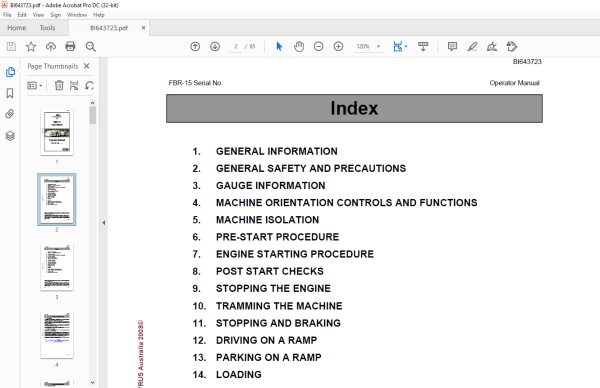Image resolution: width=600 pixels, height=388 pixels.
Task: Zoom in with plus icon
Action: point(338,47)
